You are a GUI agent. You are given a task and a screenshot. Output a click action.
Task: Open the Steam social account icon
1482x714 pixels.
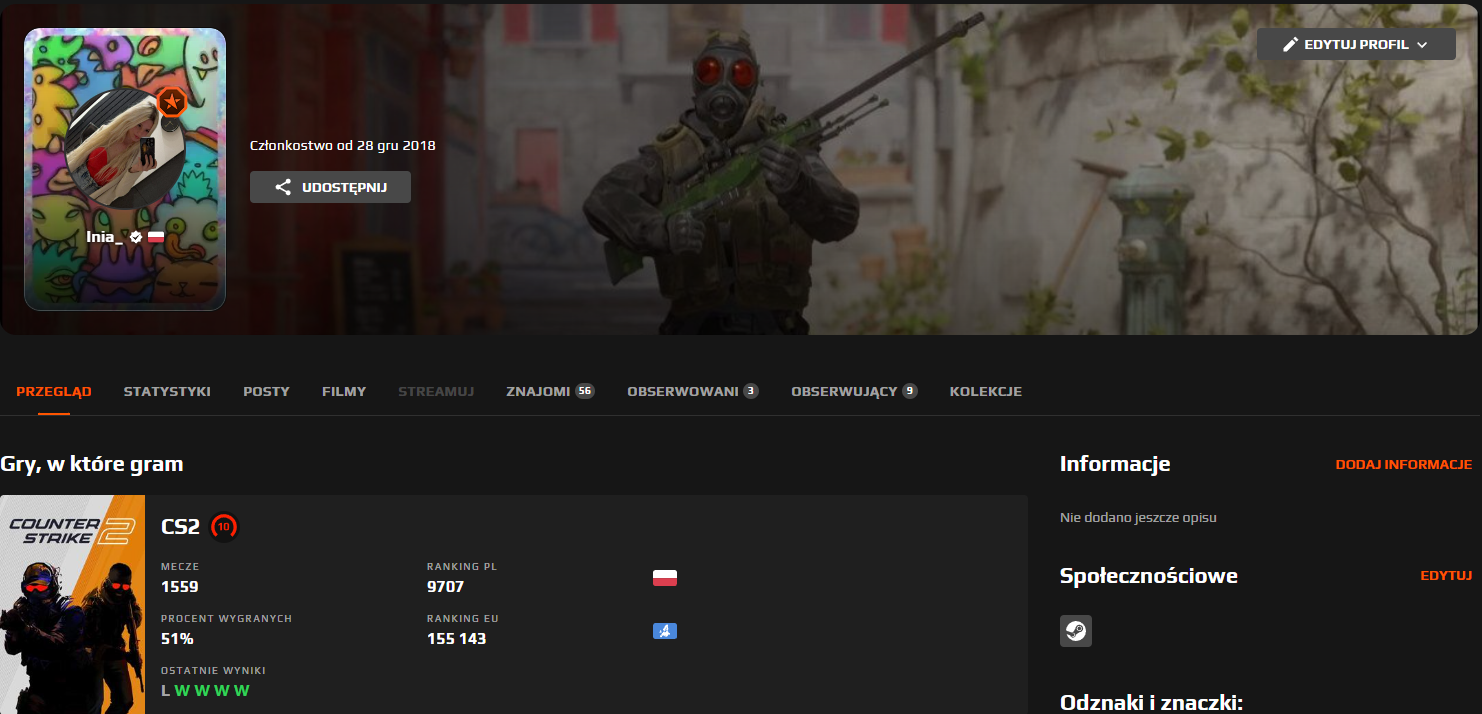coord(1076,631)
